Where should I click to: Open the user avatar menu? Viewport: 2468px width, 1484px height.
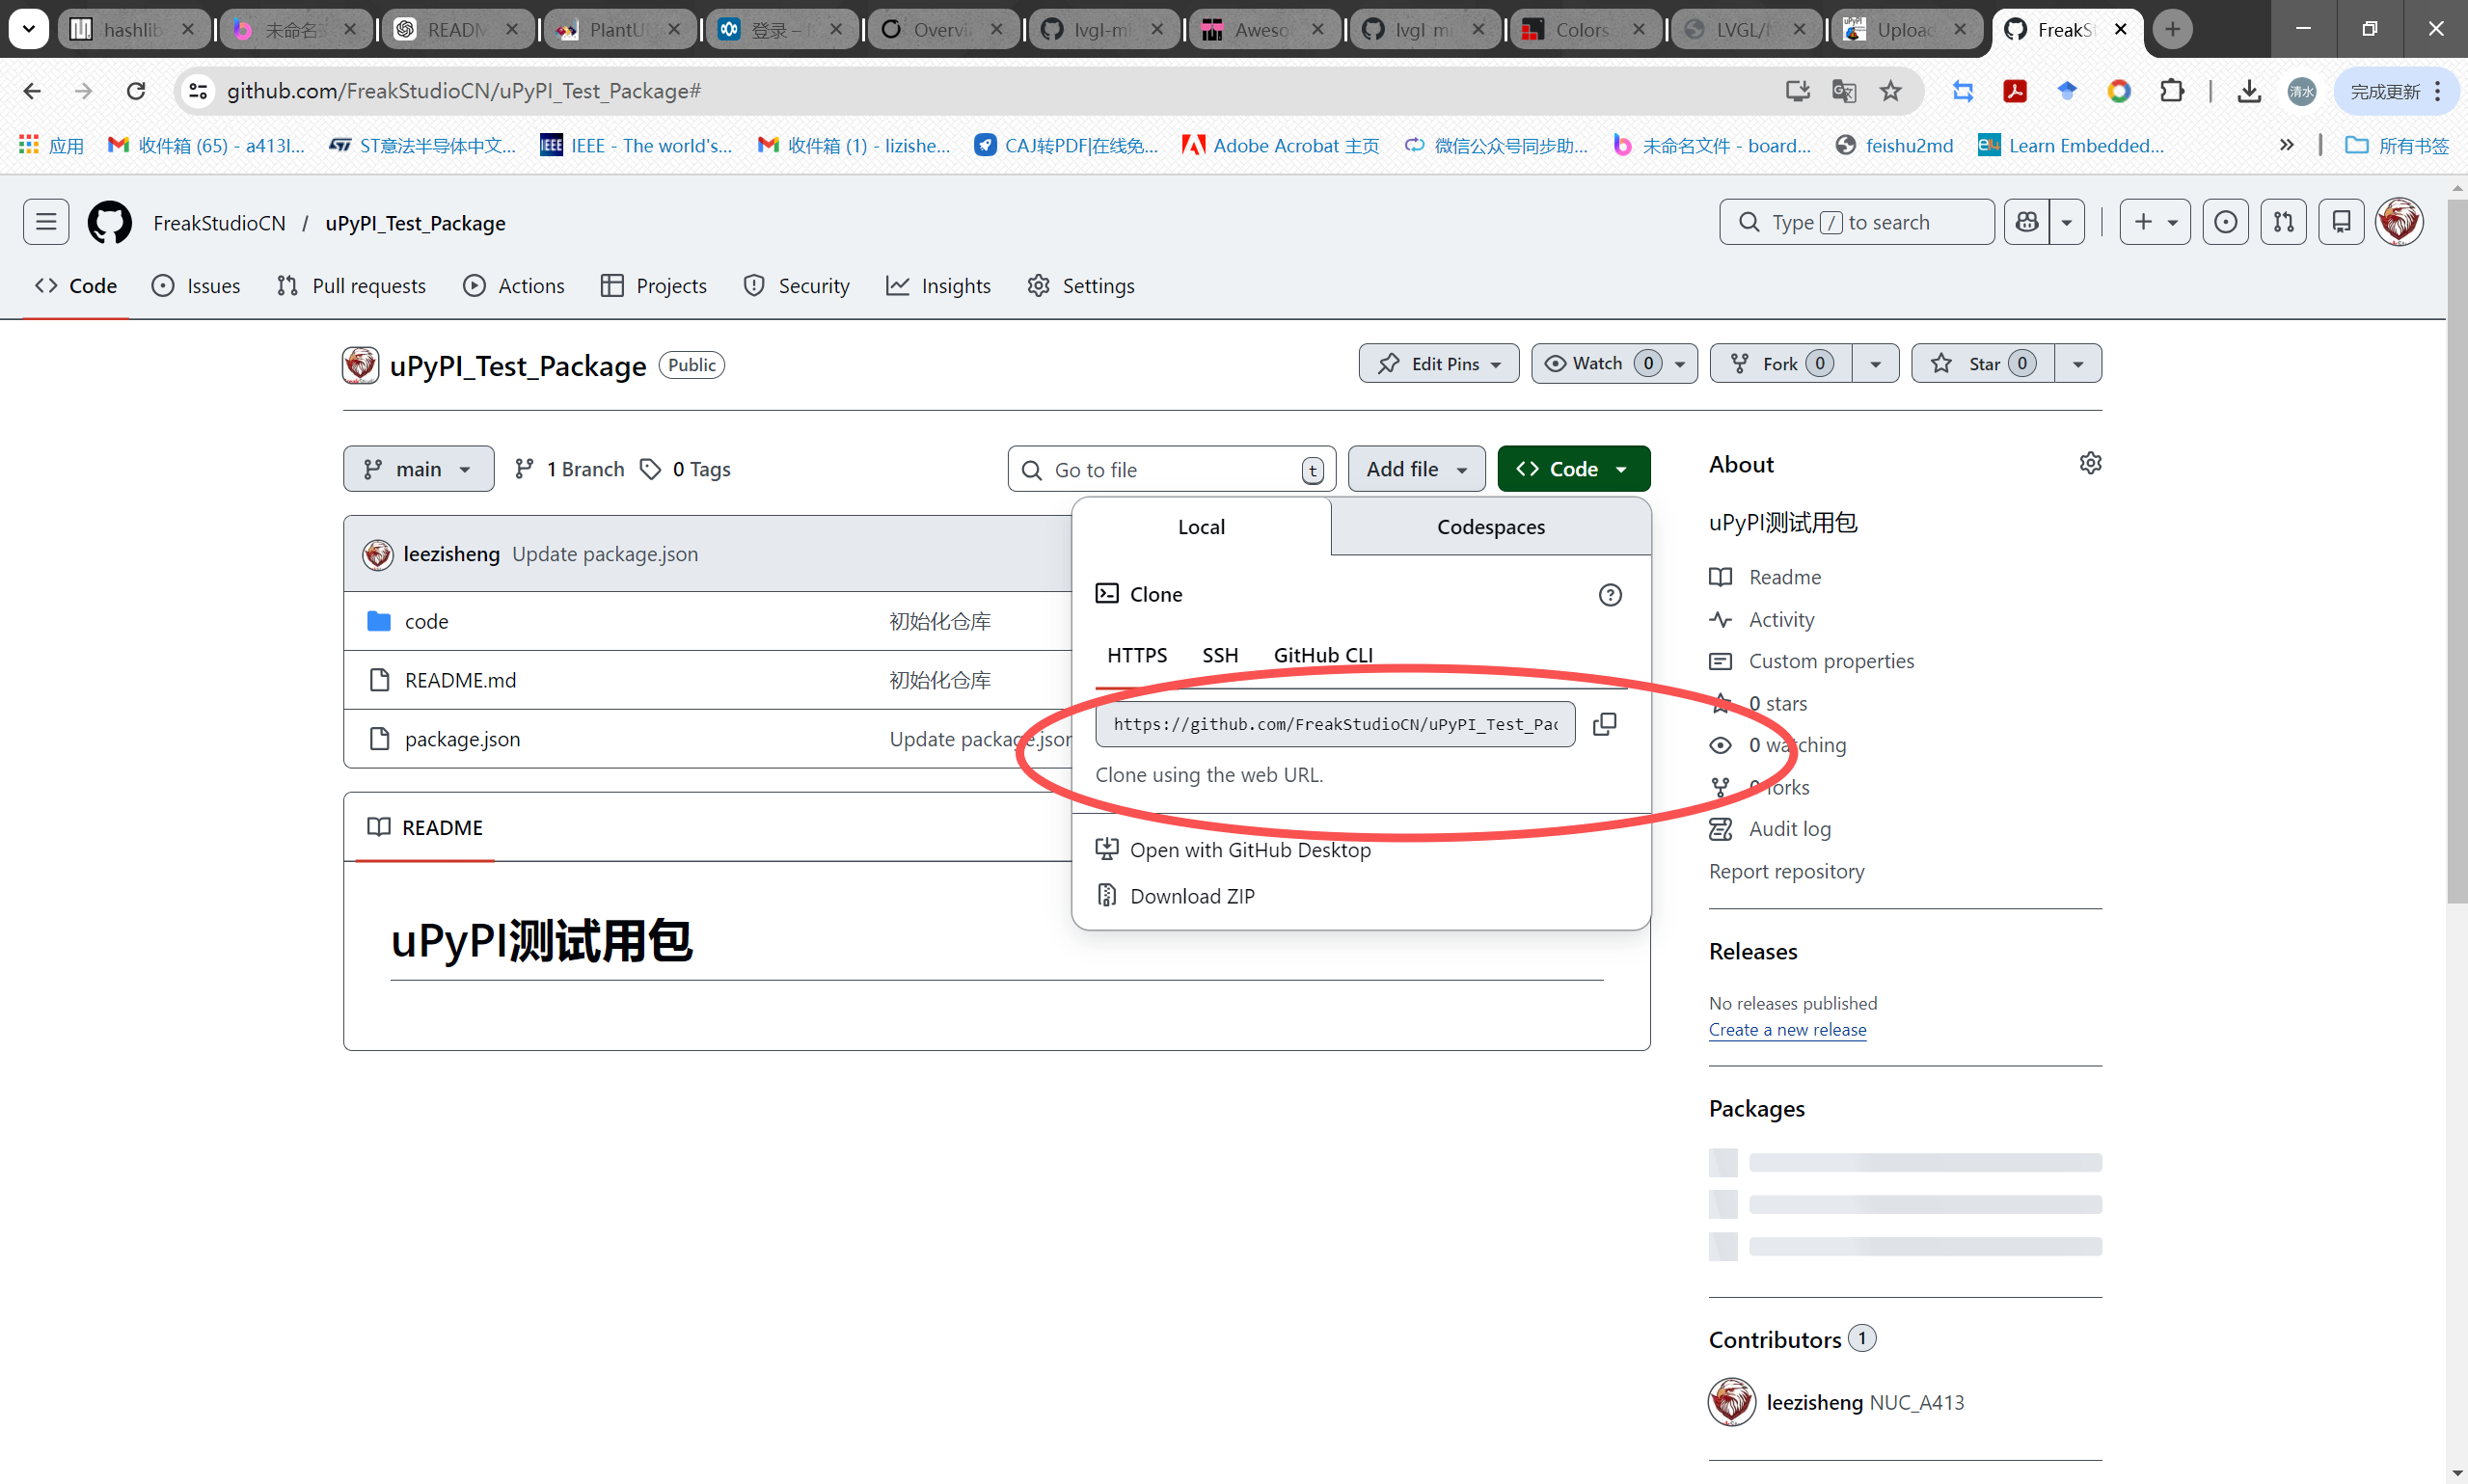click(2399, 222)
